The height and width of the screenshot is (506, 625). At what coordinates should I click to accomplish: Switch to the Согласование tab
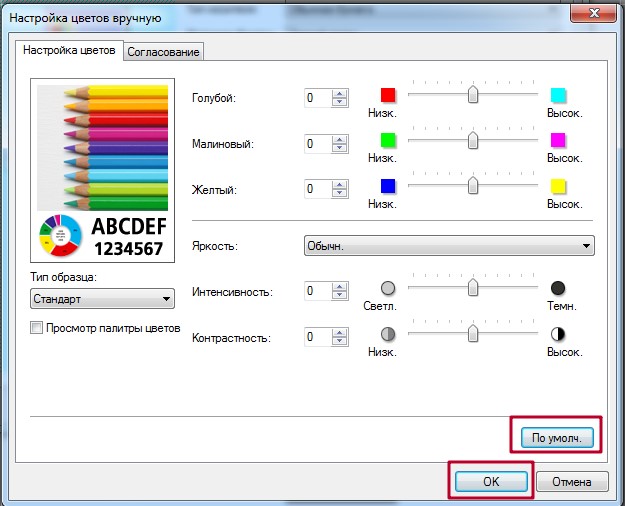pos(163,52)
